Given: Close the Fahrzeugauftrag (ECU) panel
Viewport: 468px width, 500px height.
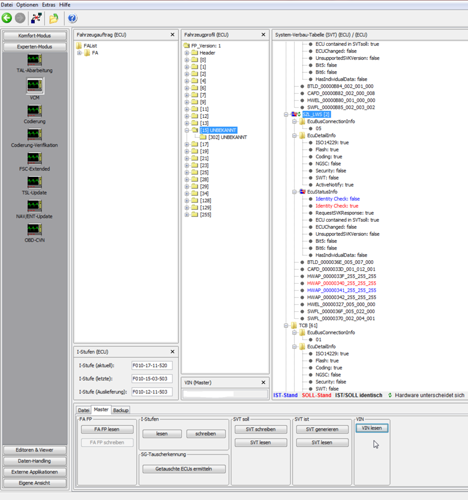Looking at the screenshot, I should pos(172,35).
